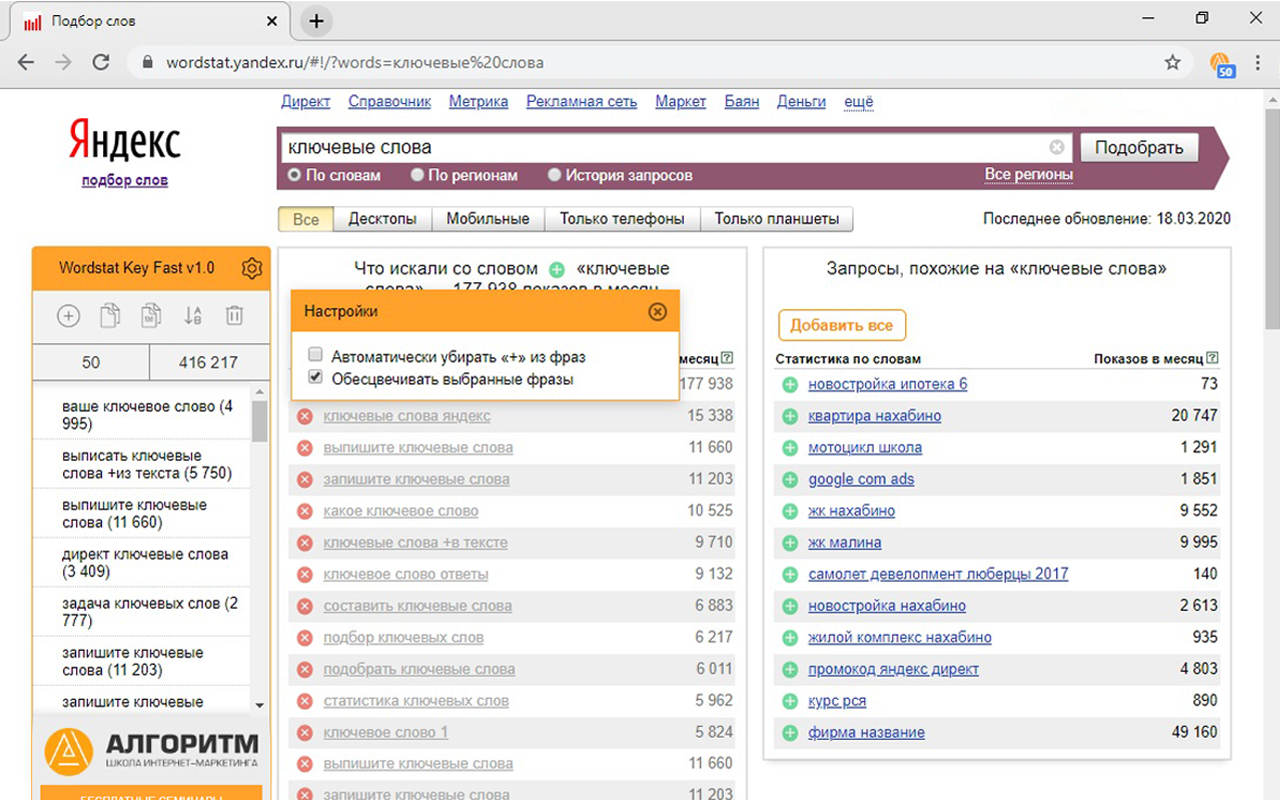Remove phrase 'запишите ключевые слова' at 11 203

[305, 480]
